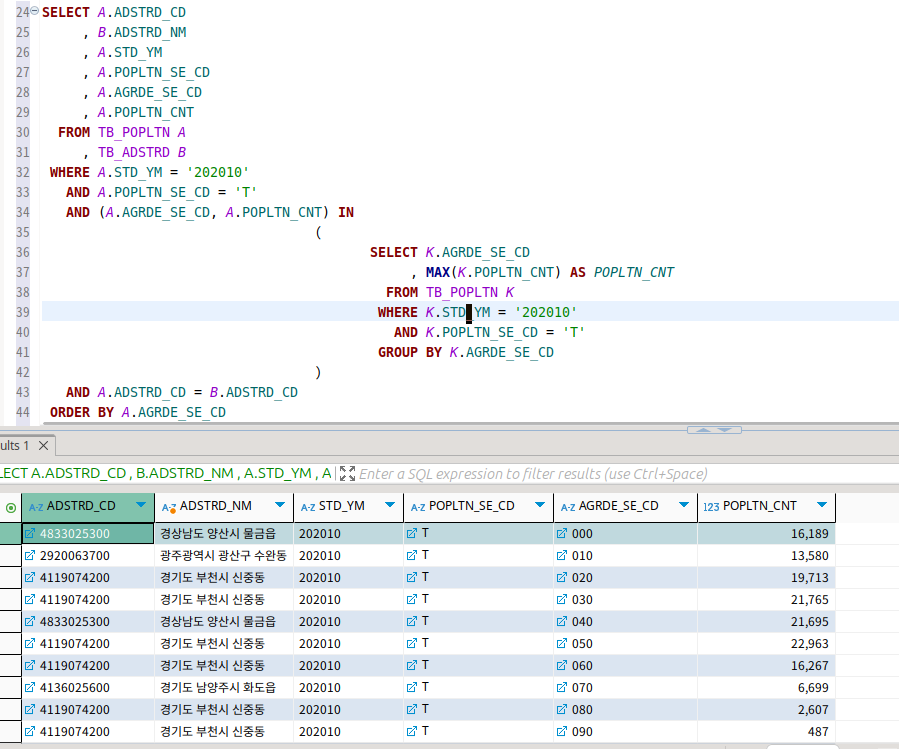Click the panel divider handle above results
899x749 pixels.
pyautogui.click(x=714, y=429)
